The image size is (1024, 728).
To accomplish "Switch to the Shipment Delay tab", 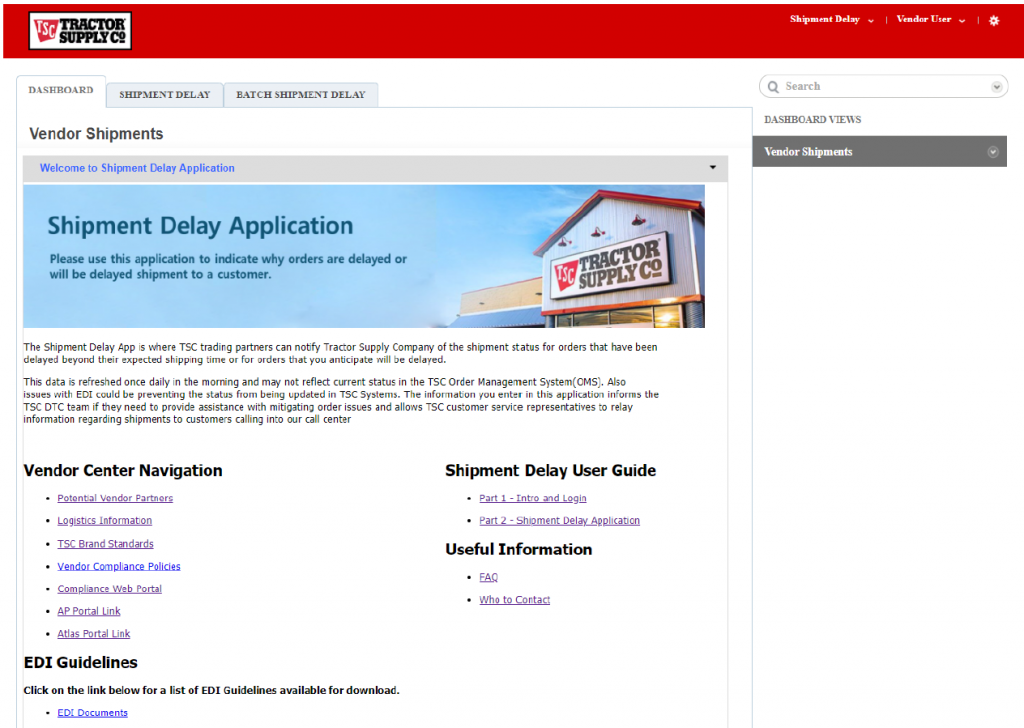I will [x=165, y=95].
